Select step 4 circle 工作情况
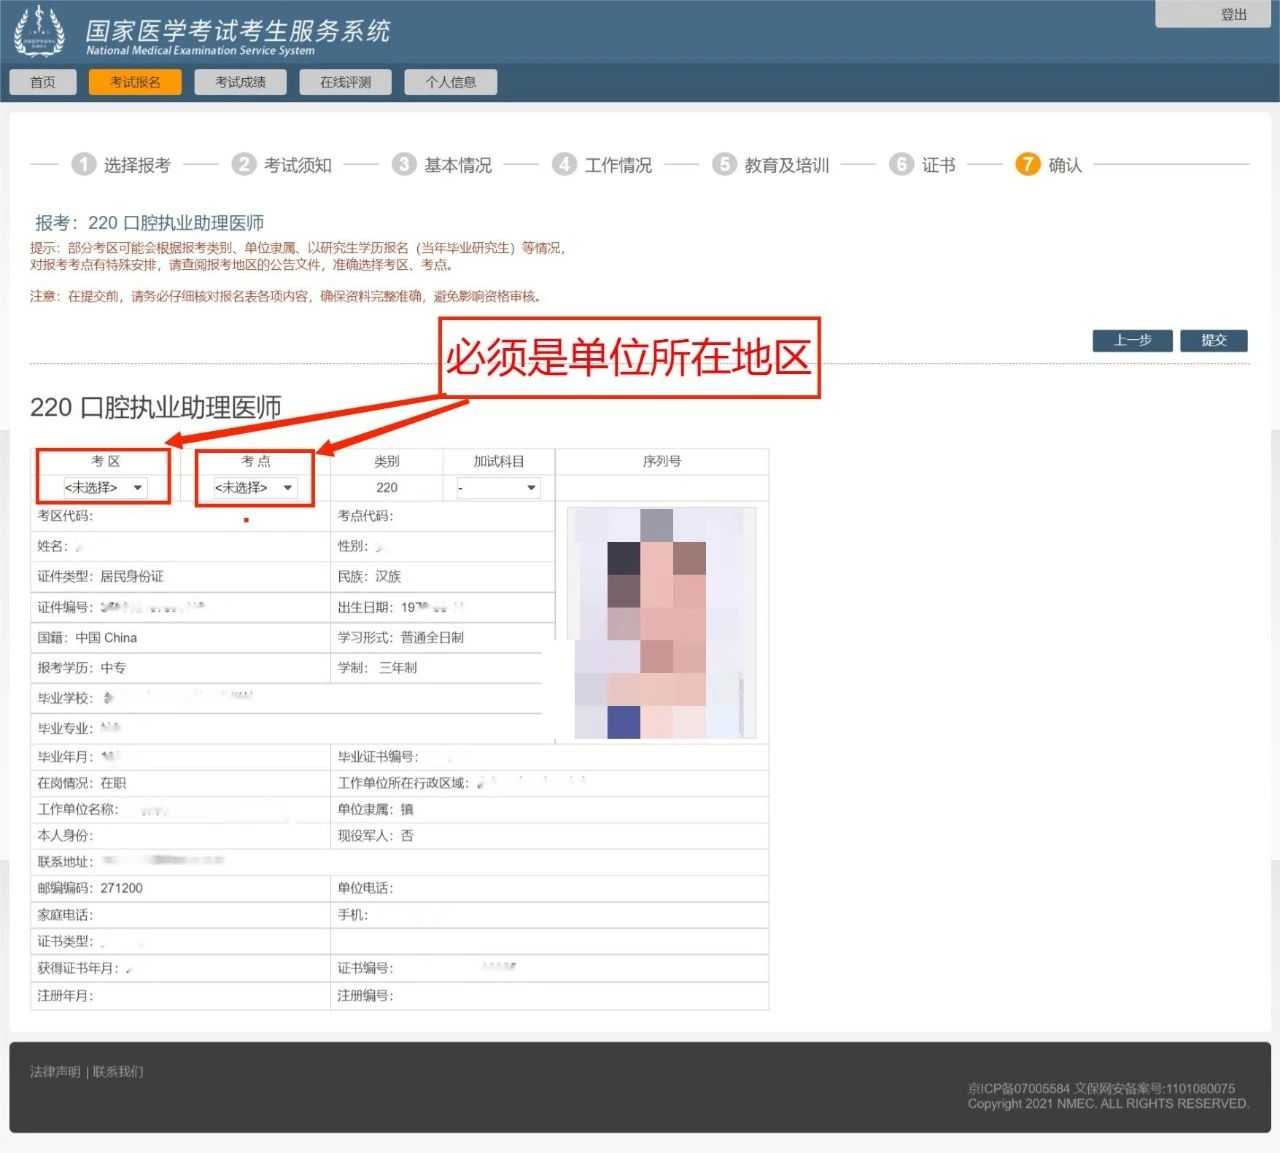The image size is (1280, 1153). click(x=565, y=164)
